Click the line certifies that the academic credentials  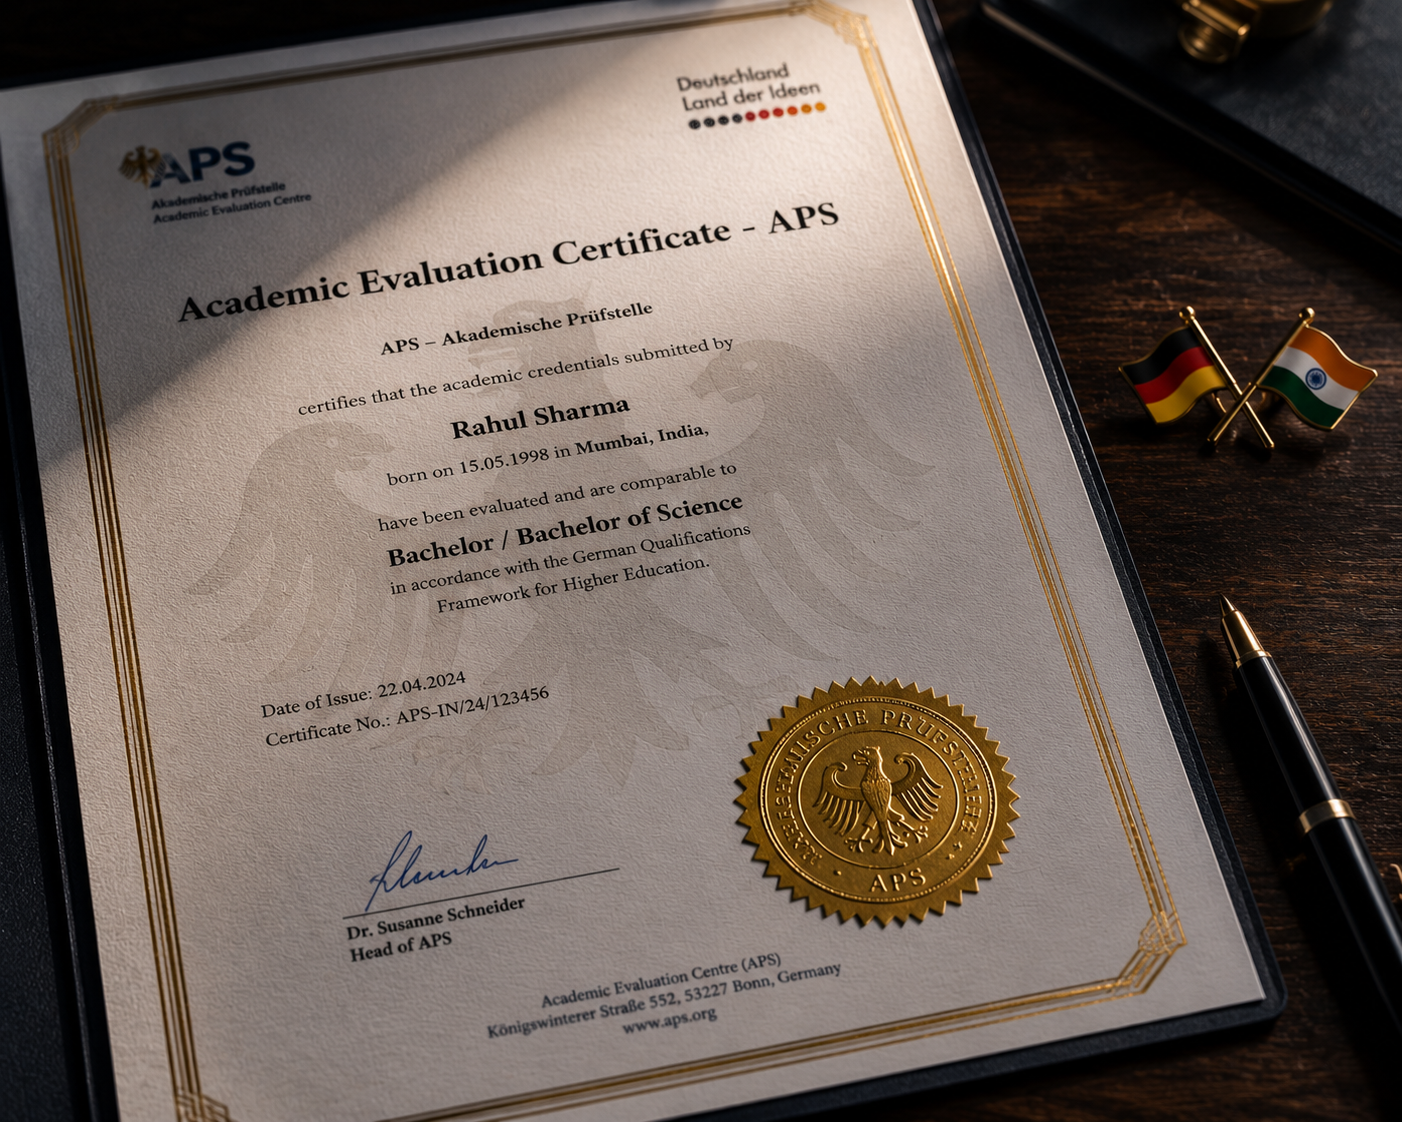515,376
